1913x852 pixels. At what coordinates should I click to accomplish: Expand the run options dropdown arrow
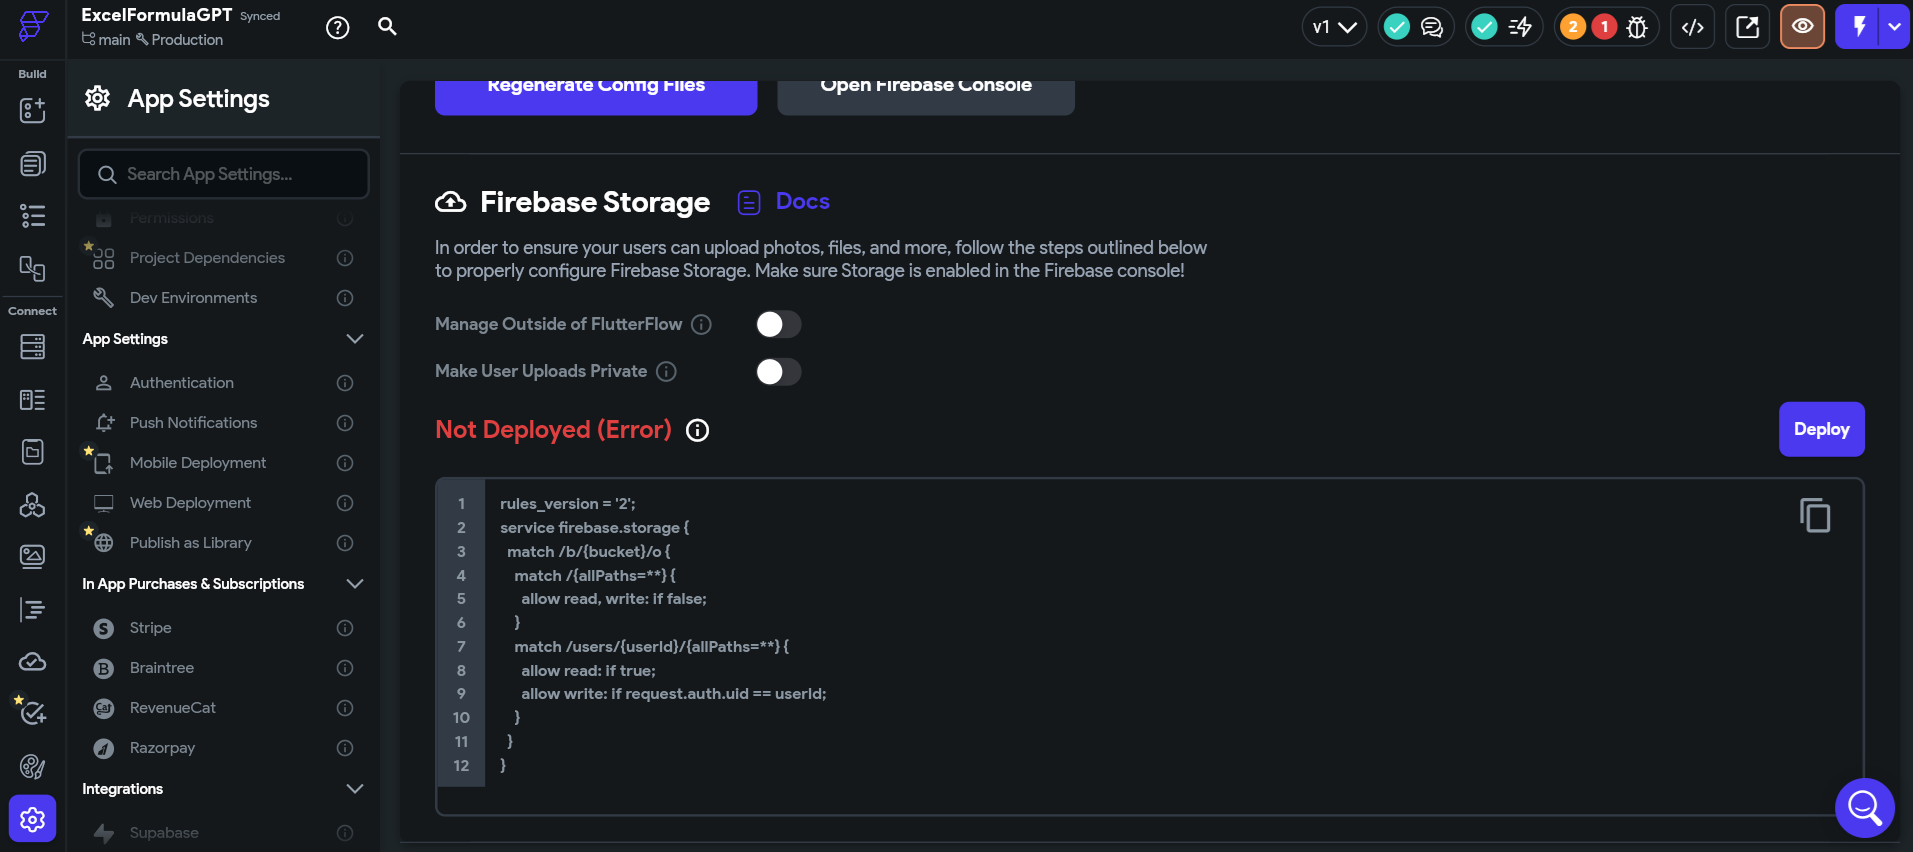[1895, 27]
